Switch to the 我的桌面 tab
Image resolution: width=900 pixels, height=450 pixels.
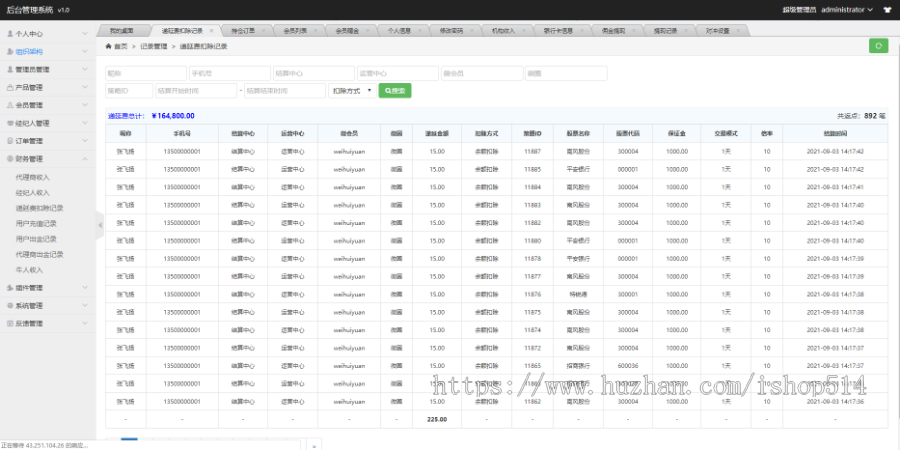pos(120,31)
